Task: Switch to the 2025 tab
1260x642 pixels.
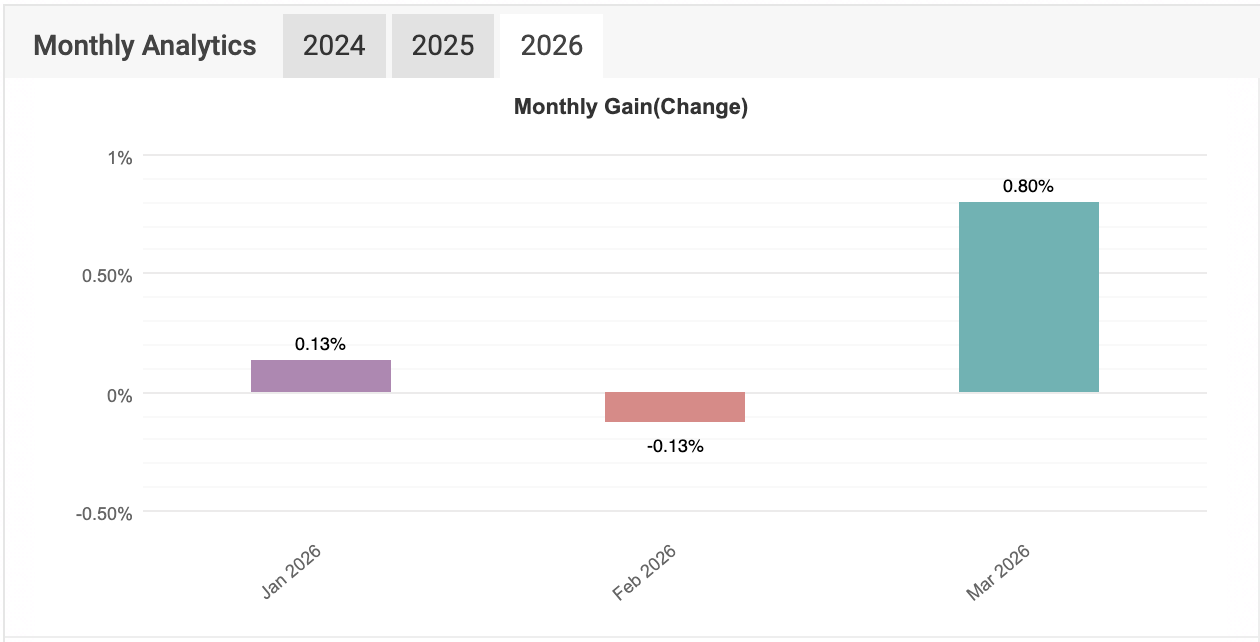Action: pos(443,46)
